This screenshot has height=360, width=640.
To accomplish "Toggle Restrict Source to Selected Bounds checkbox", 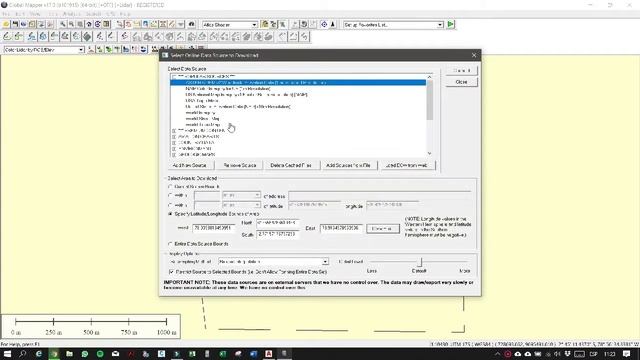I will pyautogui.click(x=171, y=271).
